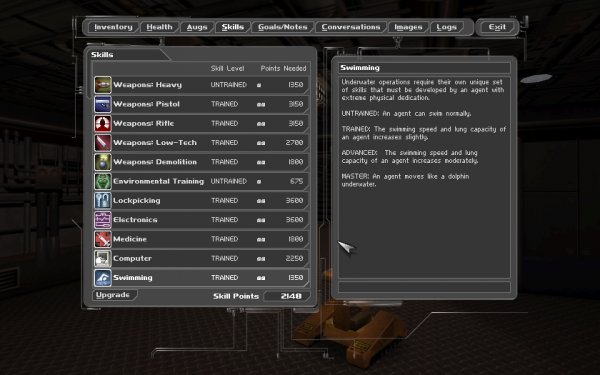Click the Points Needed column header
The width and height of the screenshot is (600, 375).
click(283, 68)
